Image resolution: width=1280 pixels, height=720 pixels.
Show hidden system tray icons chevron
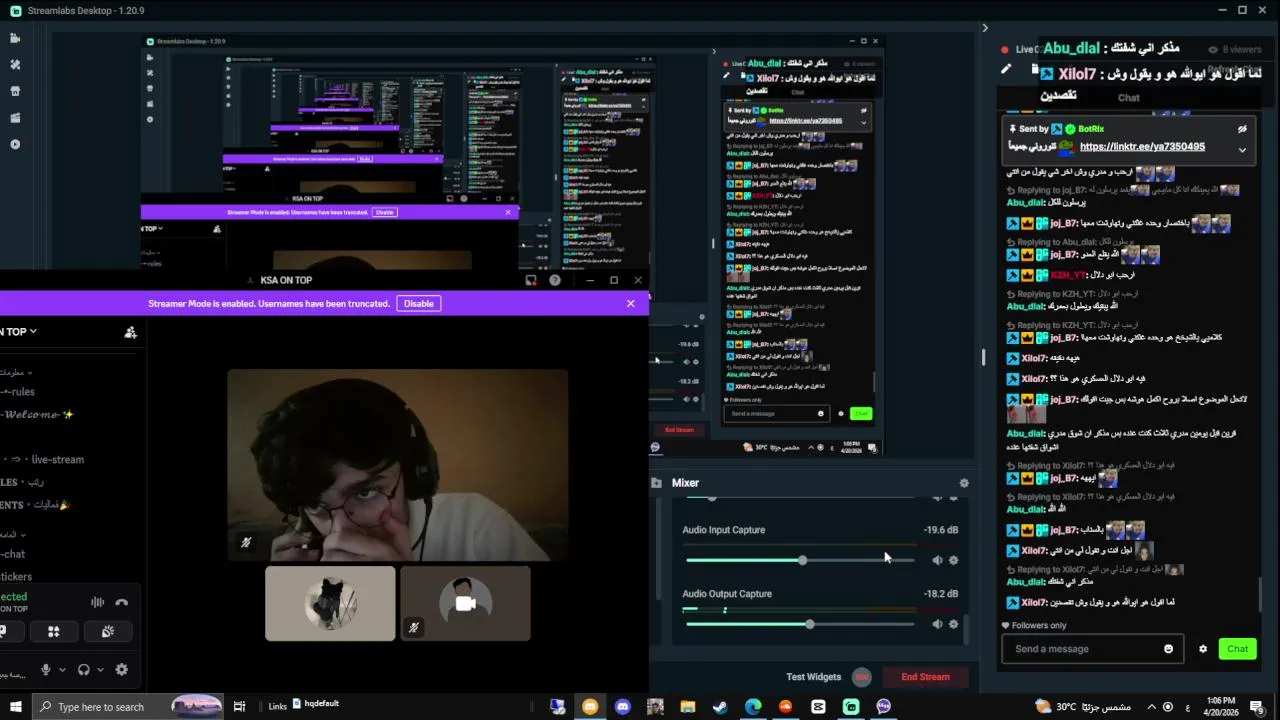click(1152, 706)
